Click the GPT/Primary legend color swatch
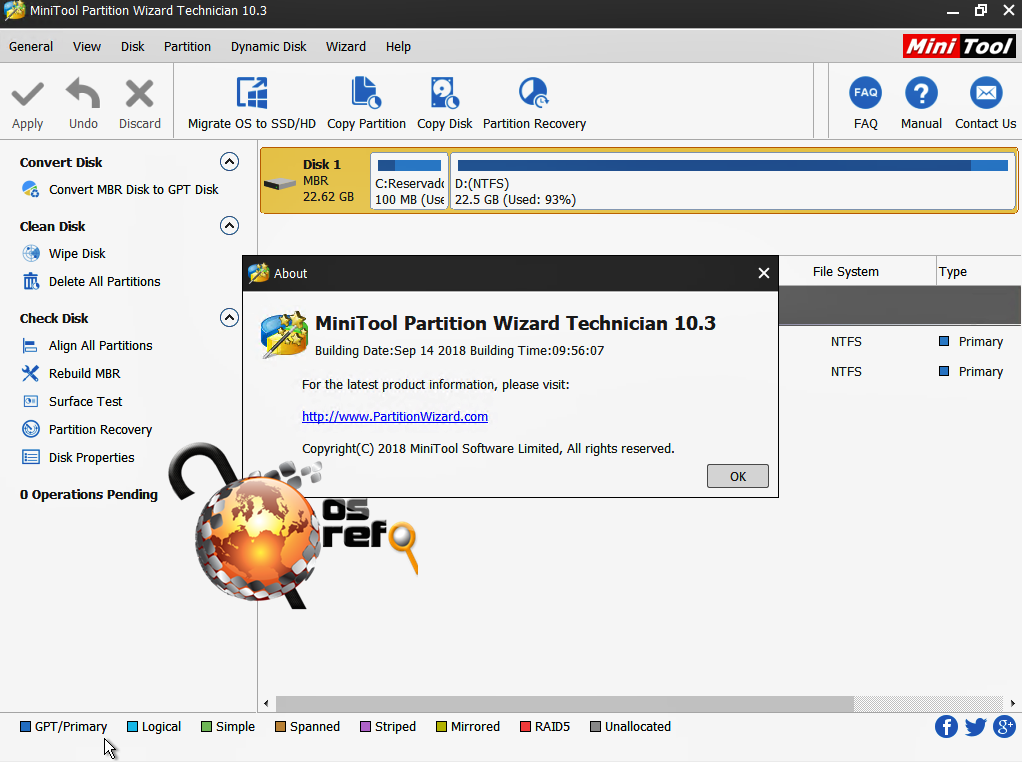This screenshot has height=762, width=1022. point(25,726)
